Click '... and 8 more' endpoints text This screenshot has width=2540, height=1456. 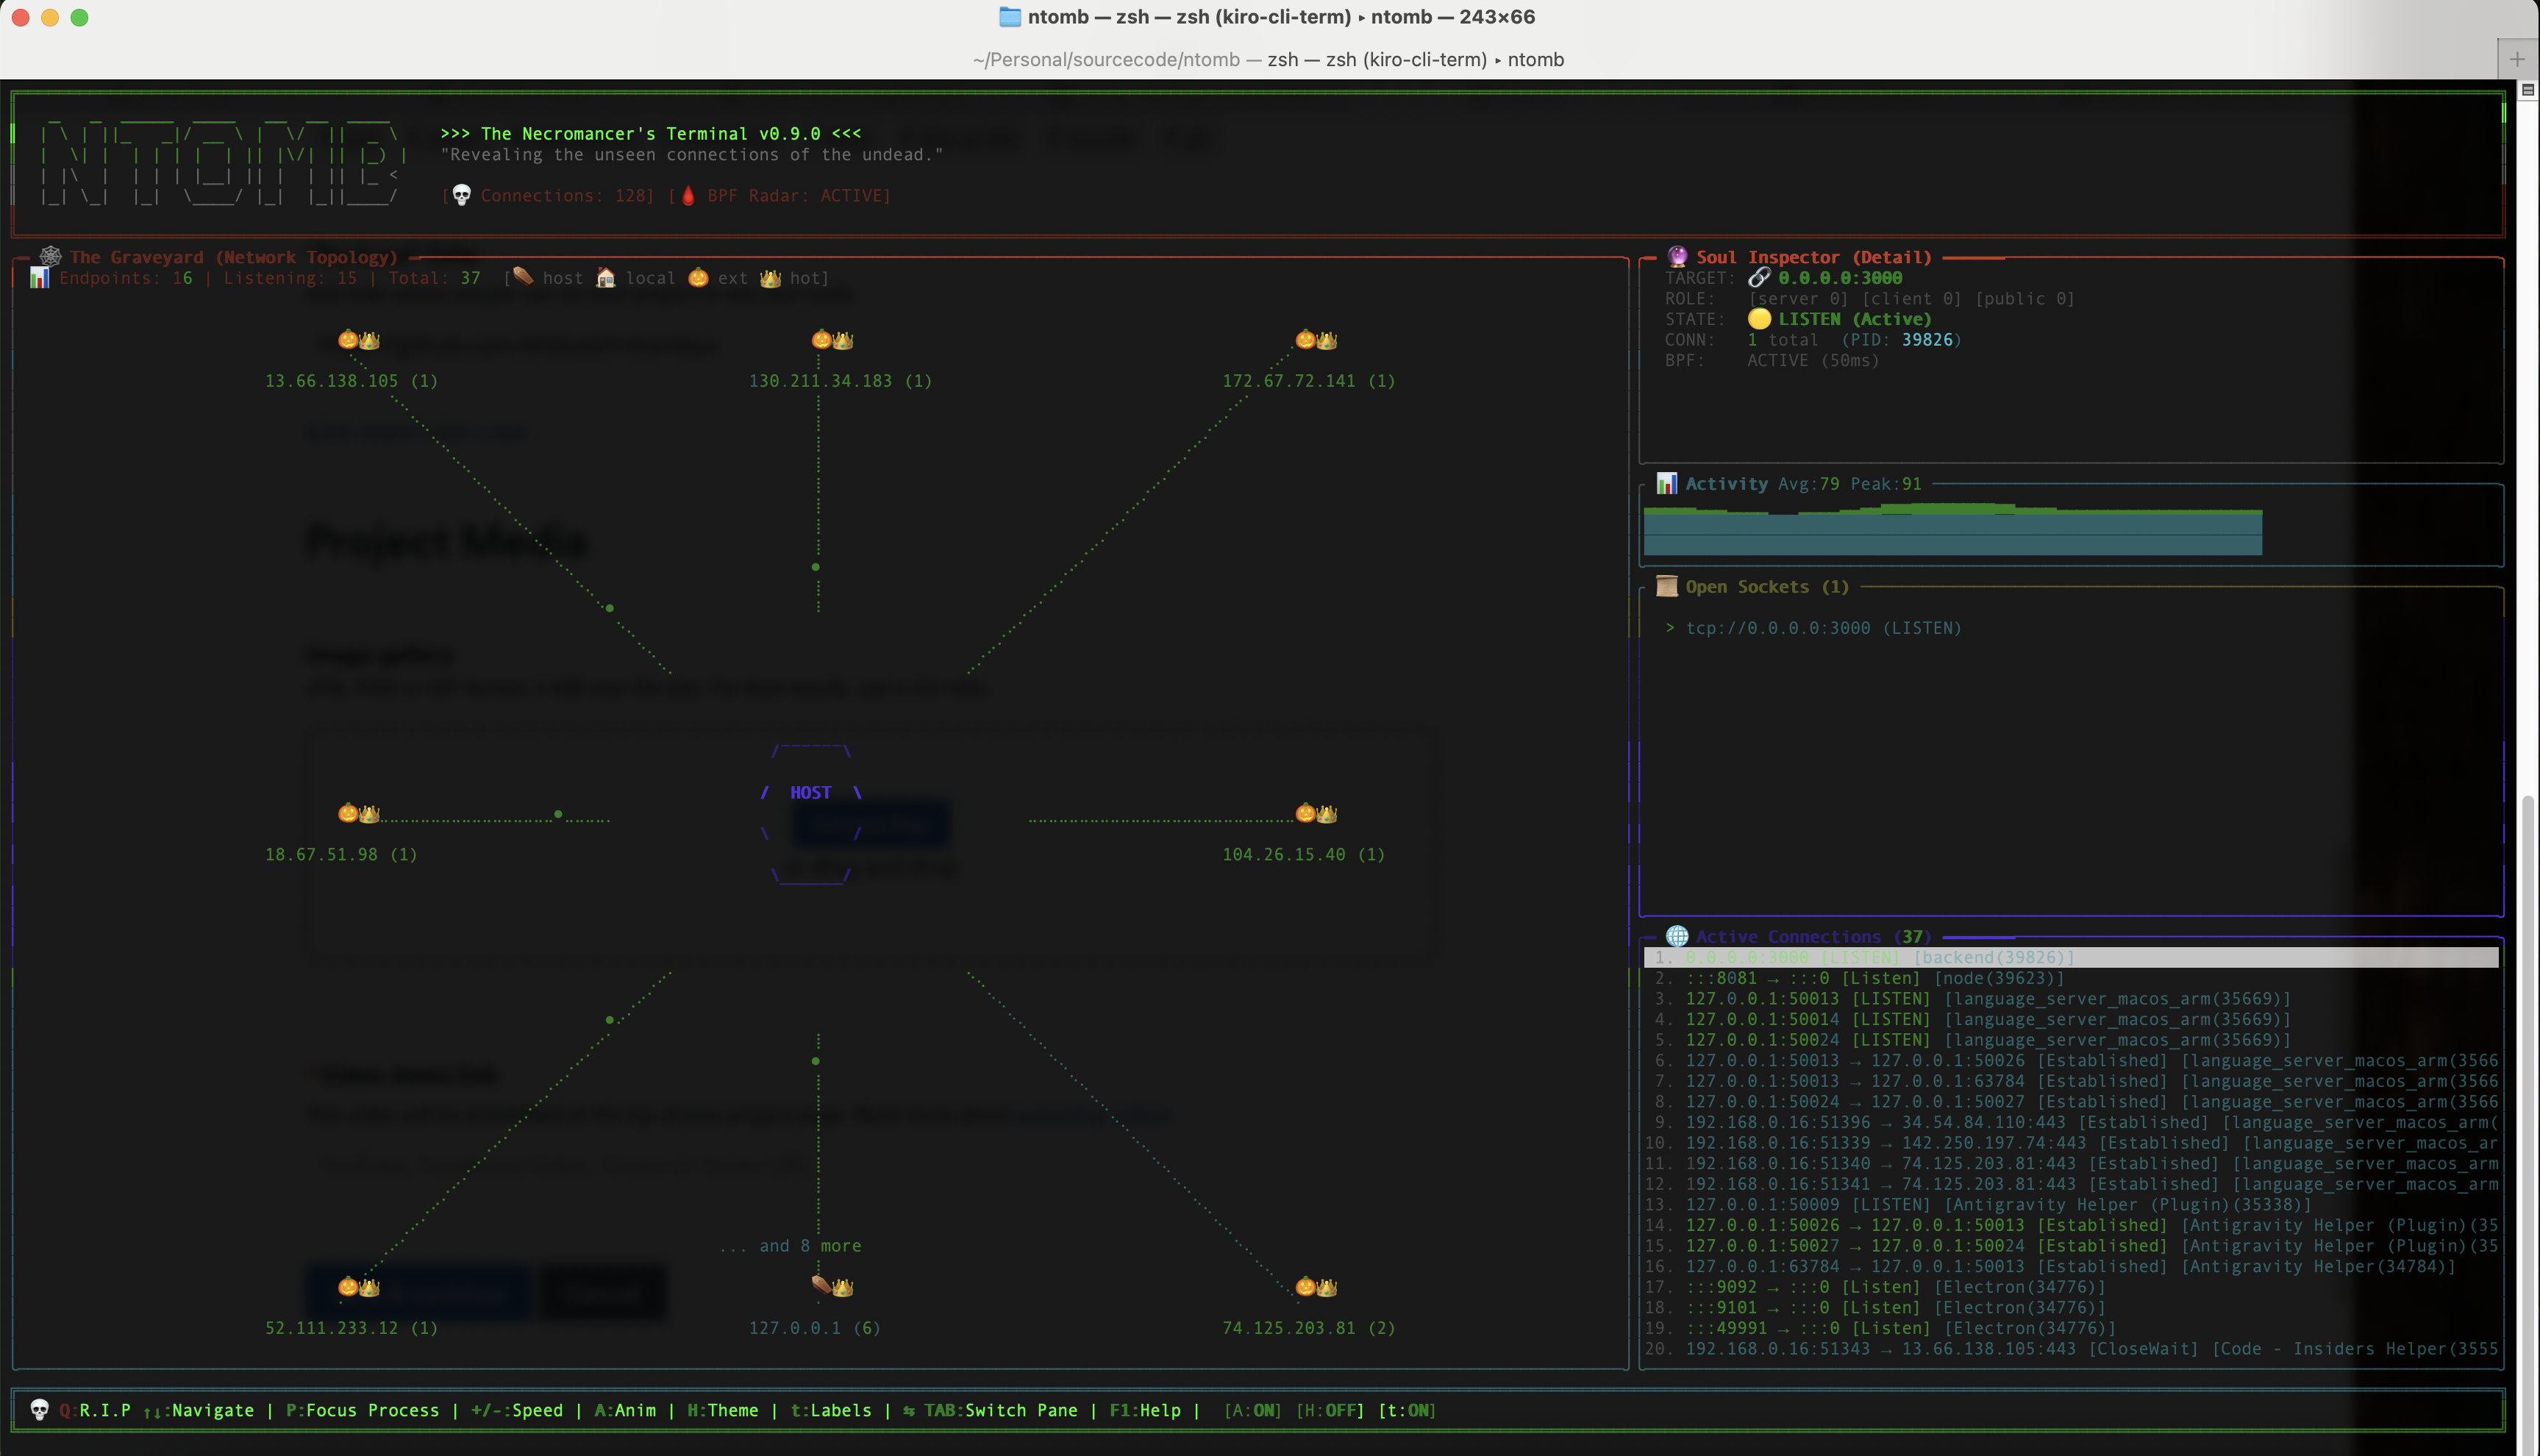[x=790, y=1246]
